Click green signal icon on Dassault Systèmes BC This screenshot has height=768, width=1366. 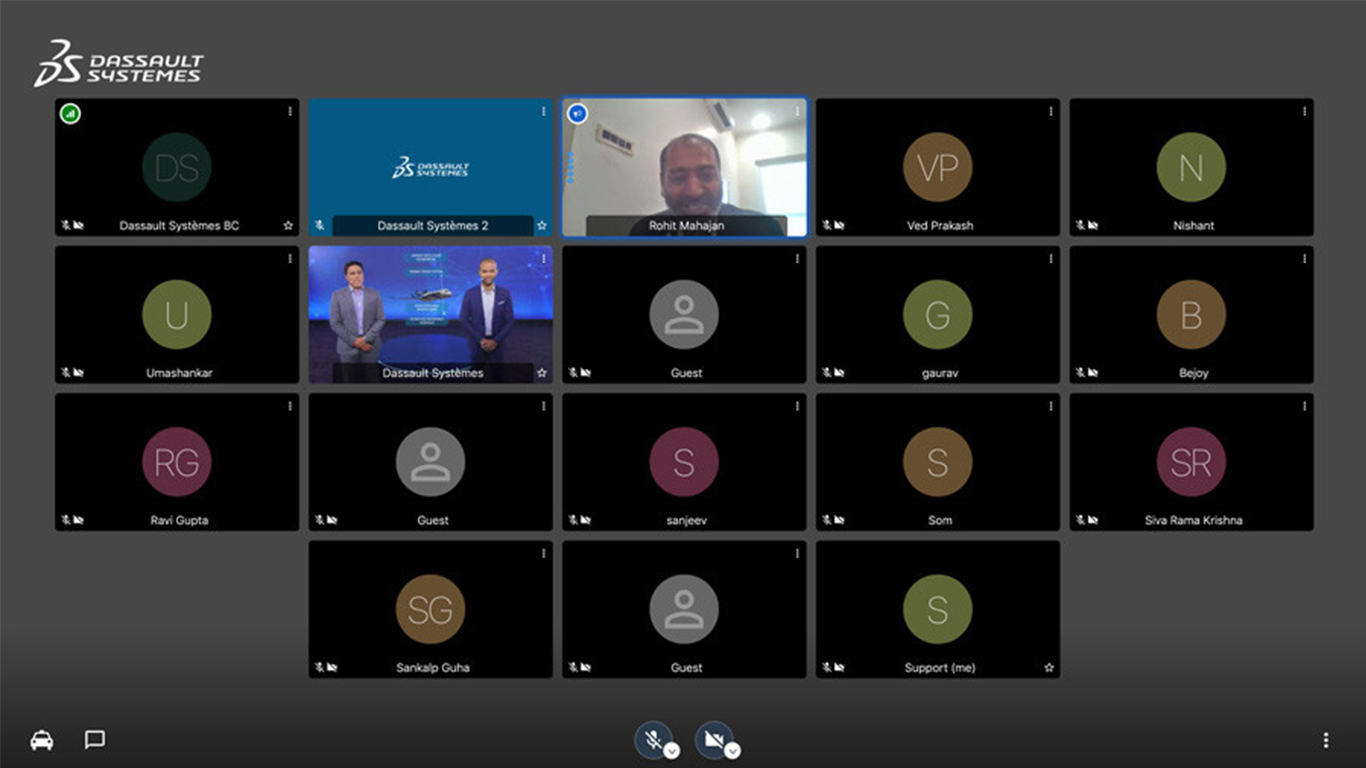pos(70,114)
